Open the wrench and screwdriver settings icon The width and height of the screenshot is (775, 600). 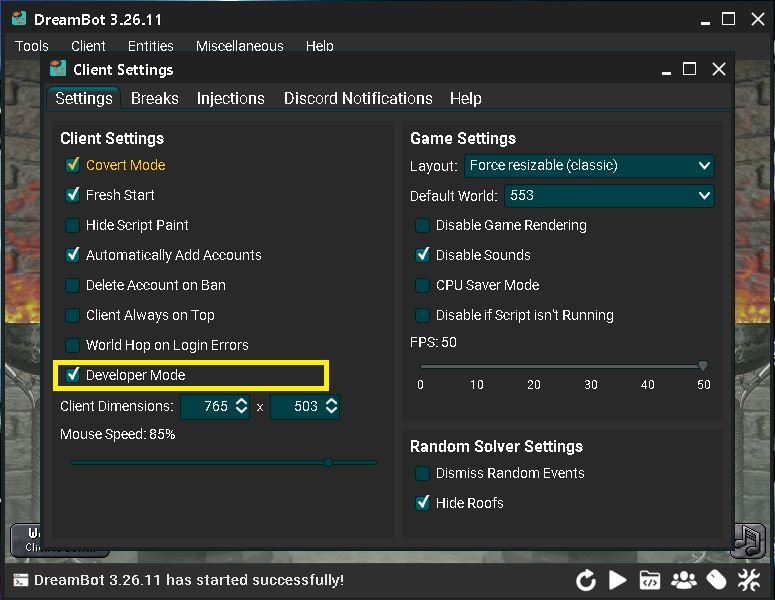tap(749, 580)
